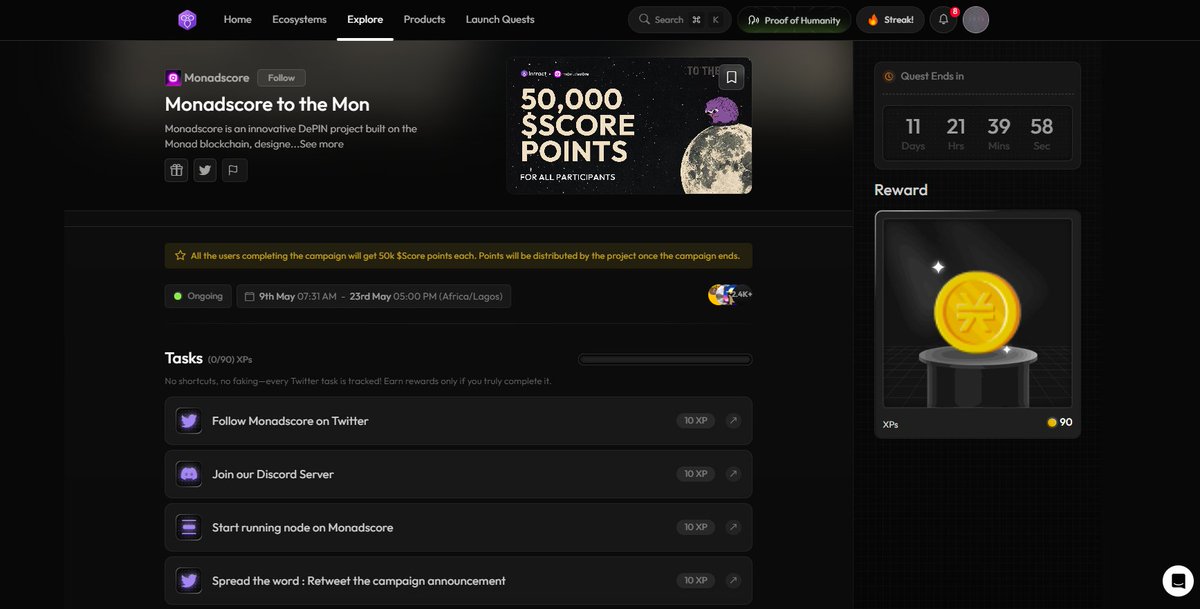Go to the Home tab
Viewport: 1200px width, 609px height.
pyautogui.click(x=238, y=19)
